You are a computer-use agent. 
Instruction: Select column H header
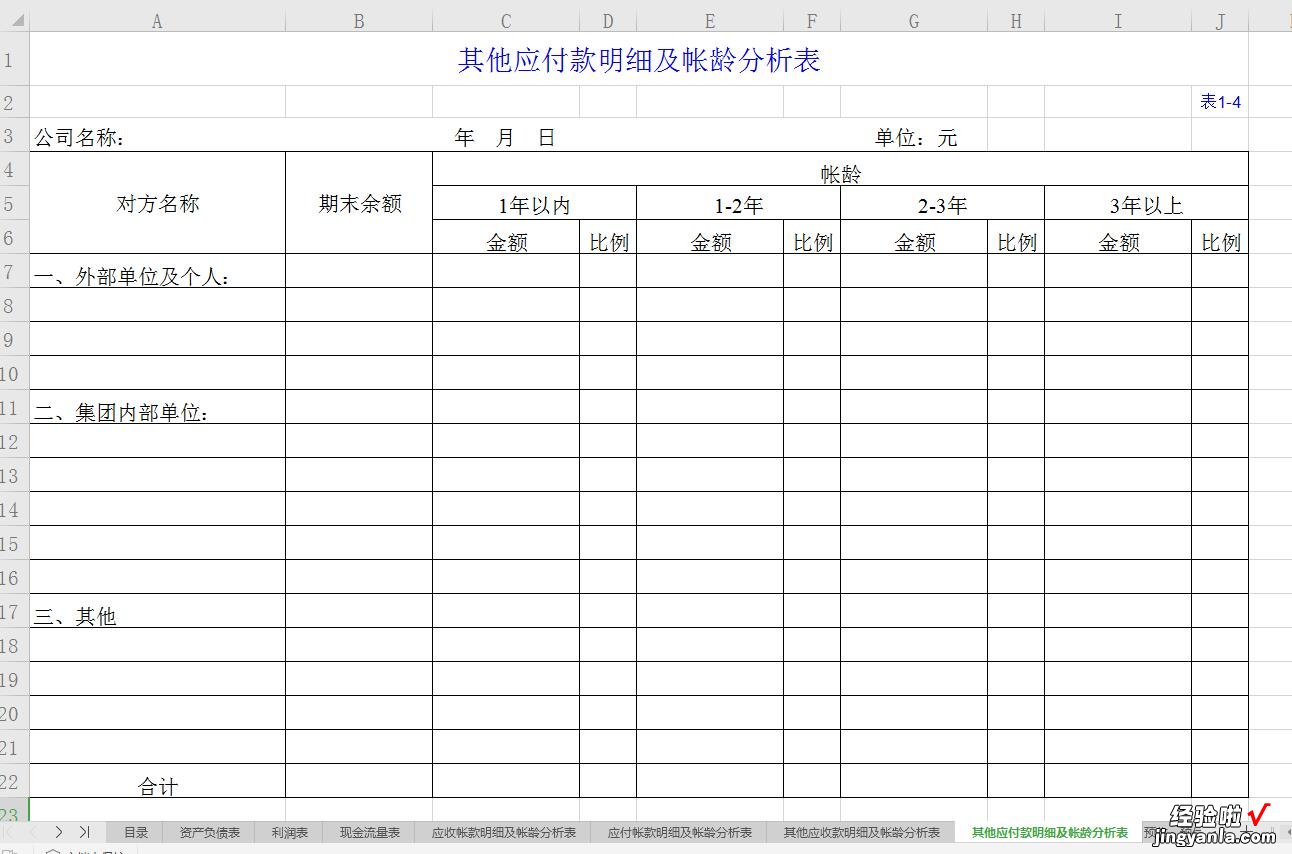click(1016, 21)
